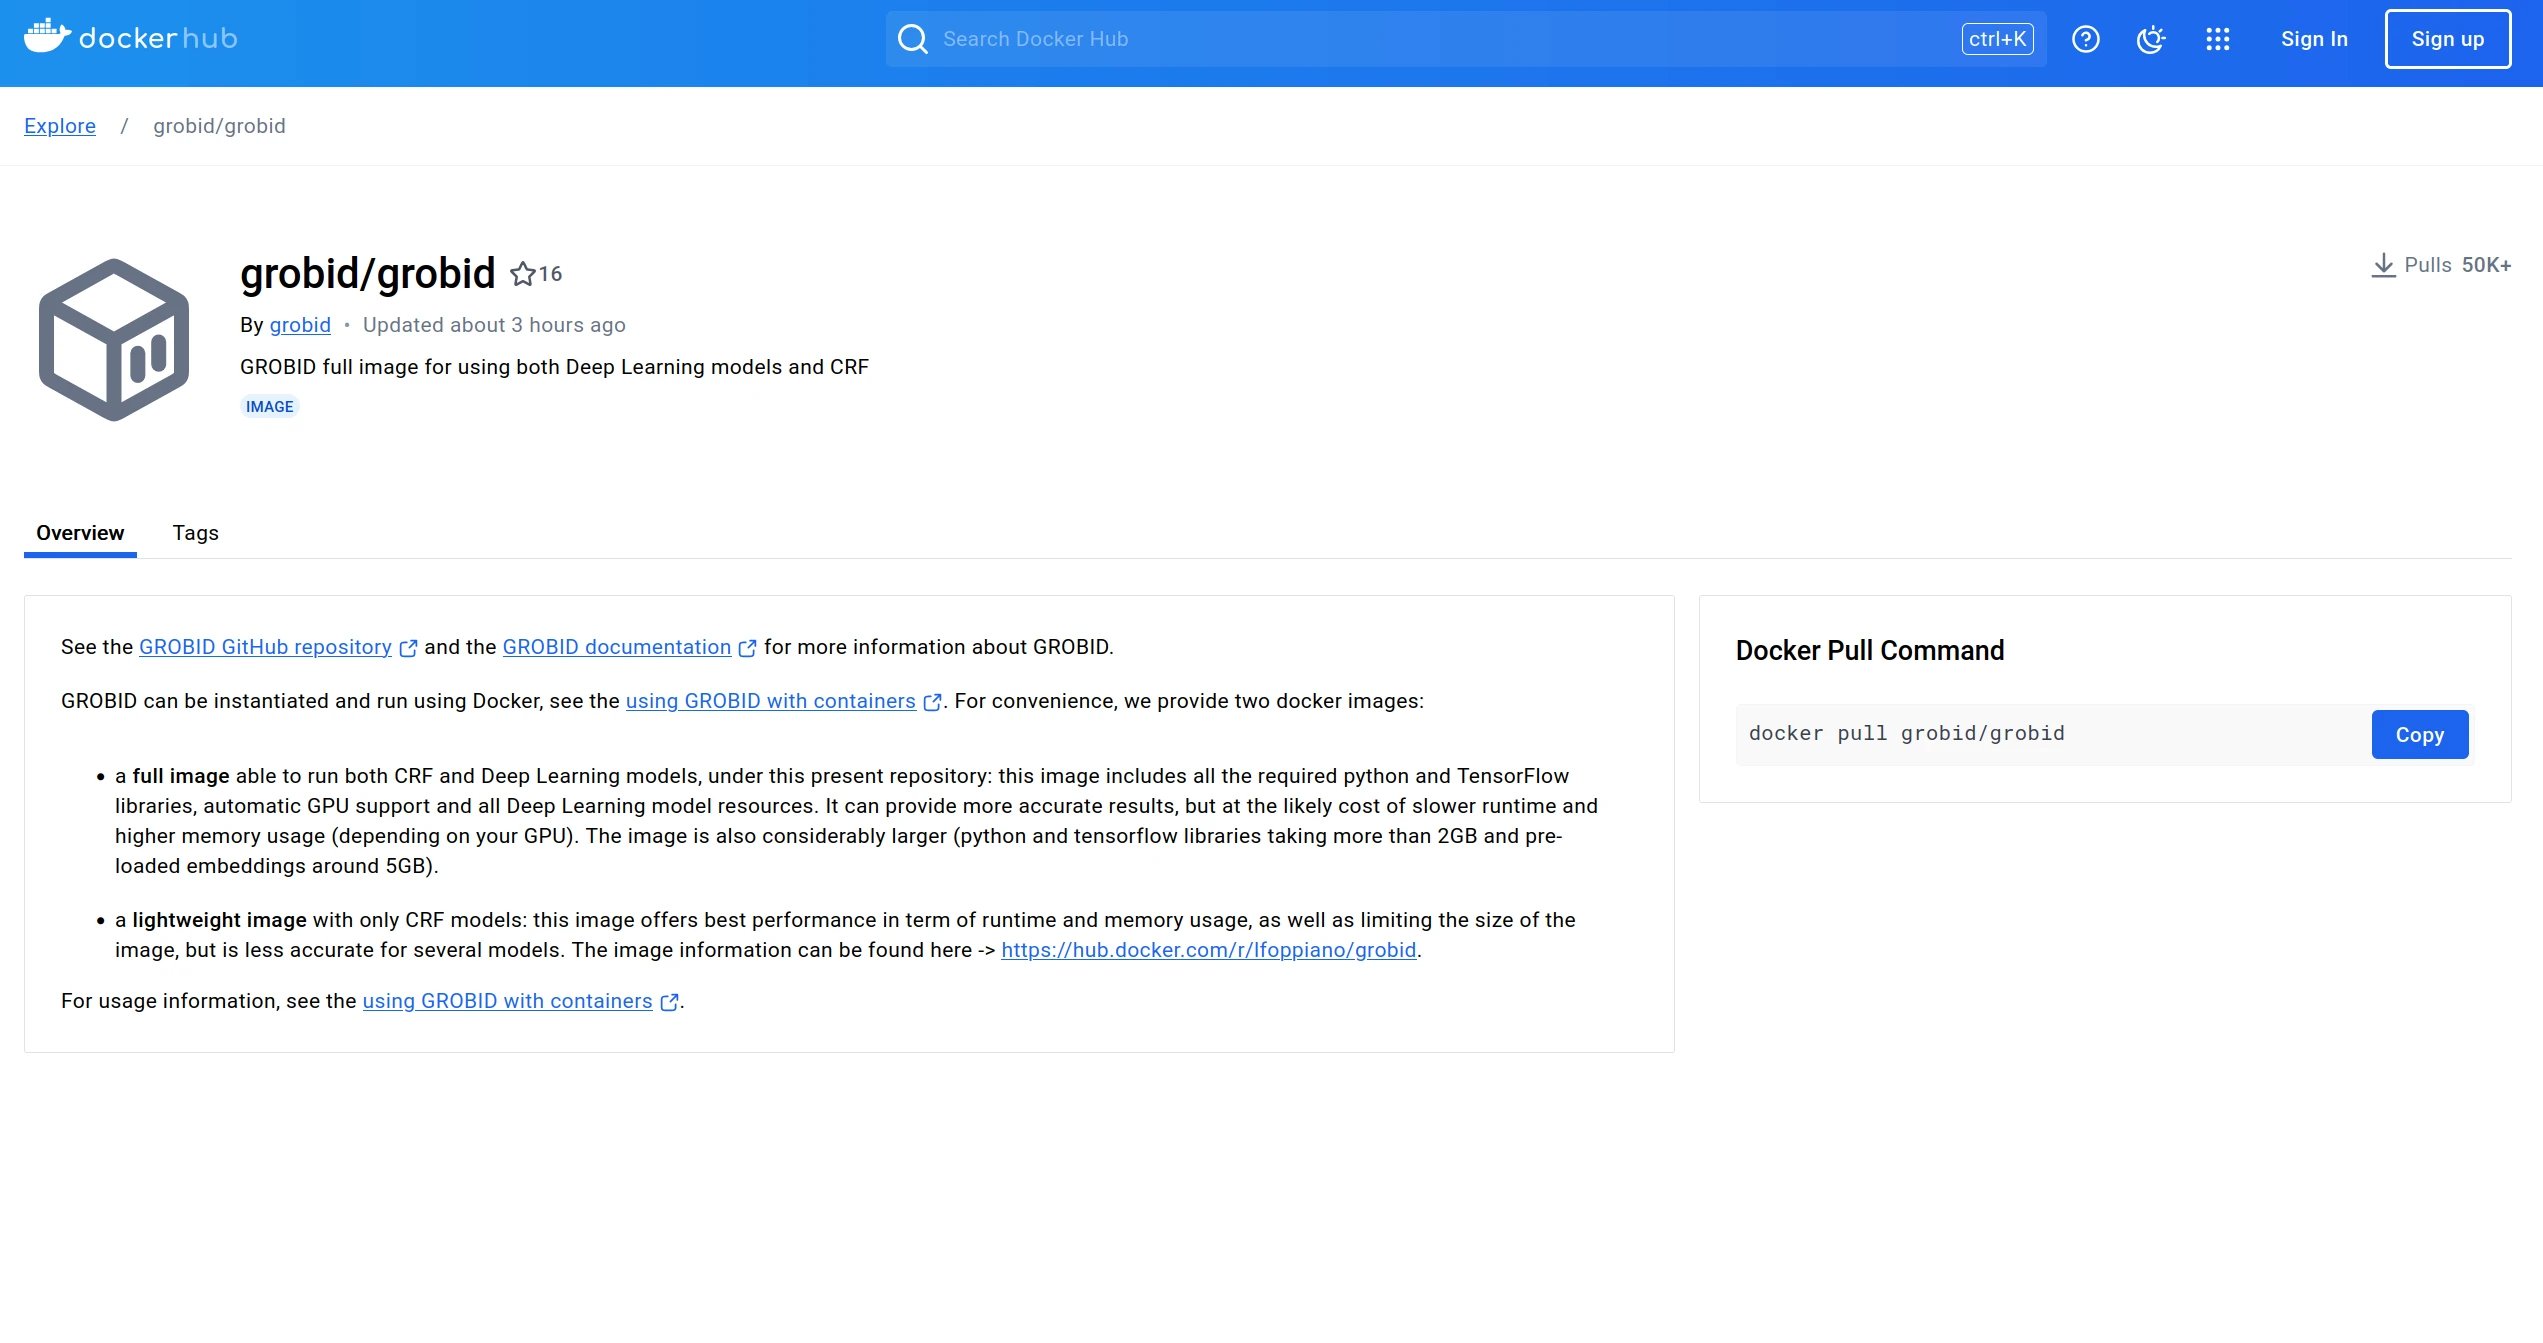Click the 'Updated about 3 hours ago' text
Screen dimensions: 2543x1343
point(494,325)
